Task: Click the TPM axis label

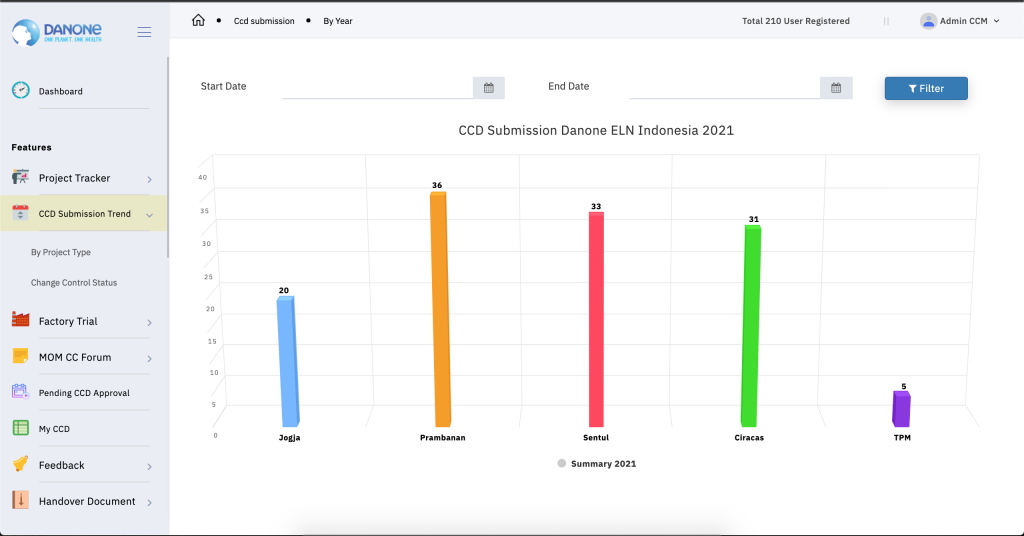Action: tap(902, 437)
